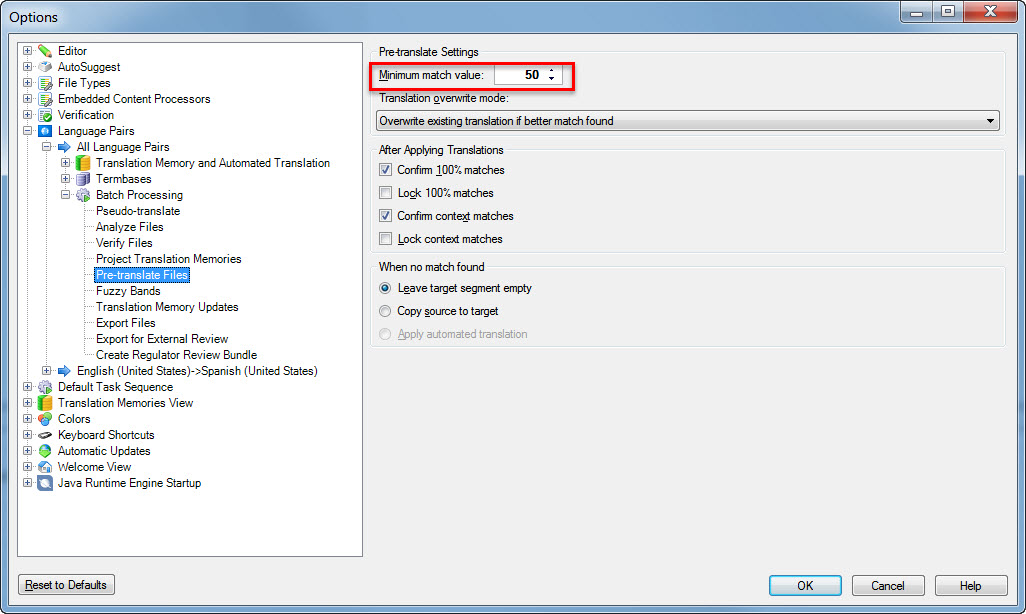Close the Options dialog window
This screenshot has height=614, width=1026.
pyautogui.click(x=990, y=11)
